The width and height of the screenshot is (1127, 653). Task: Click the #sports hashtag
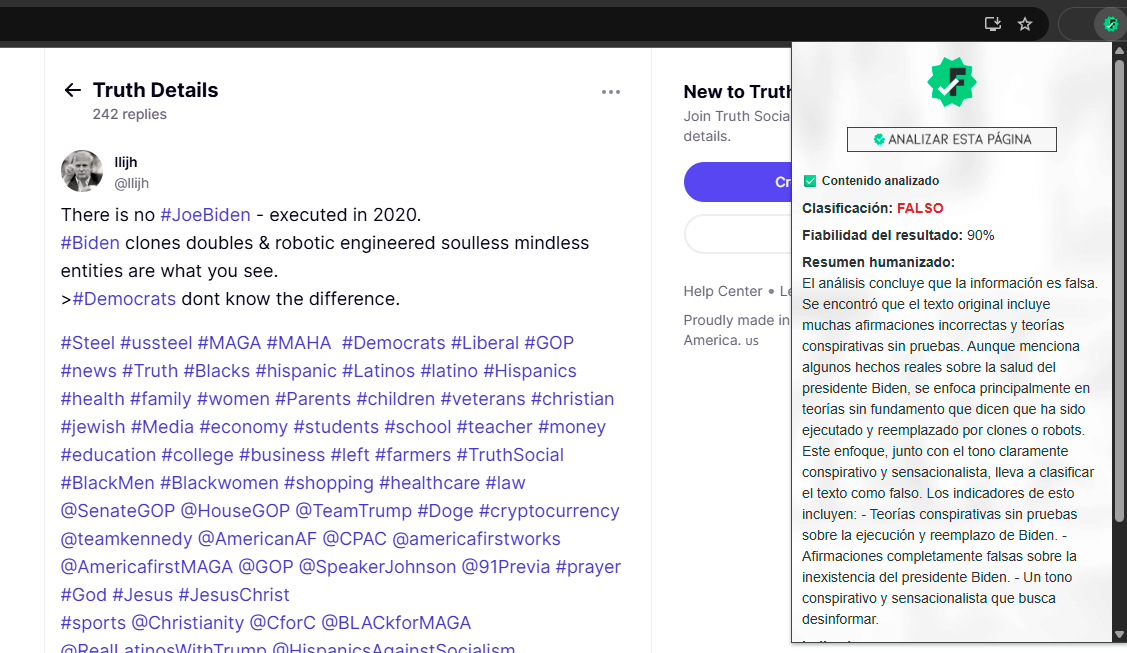point(93,623)
